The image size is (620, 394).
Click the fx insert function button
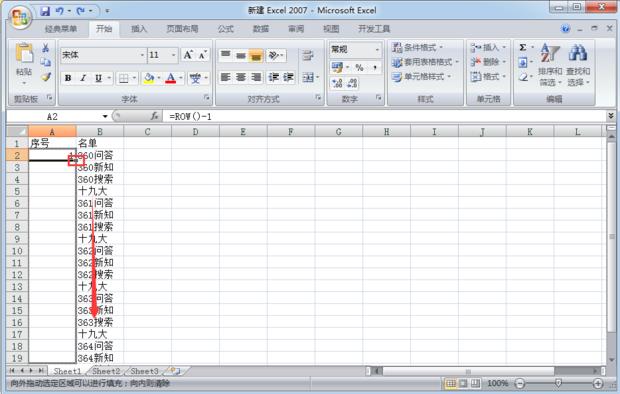tap(155, 116)
